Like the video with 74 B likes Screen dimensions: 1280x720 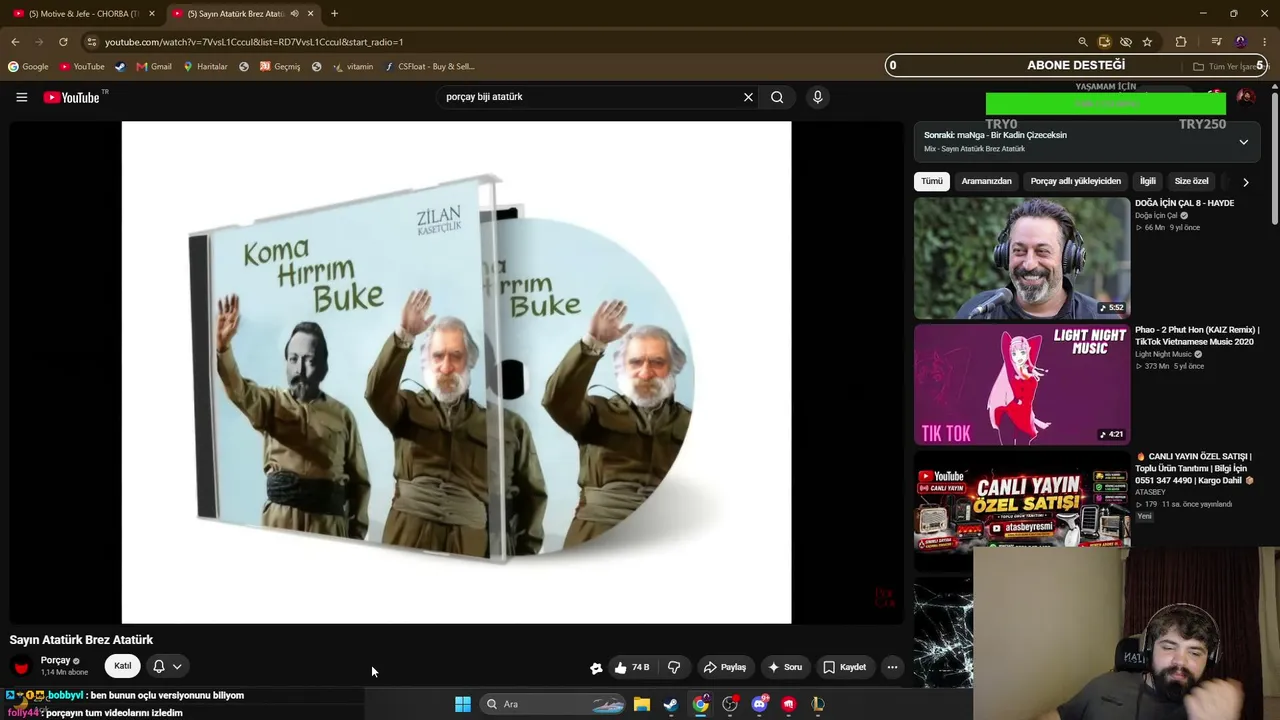tap(632, 667)
